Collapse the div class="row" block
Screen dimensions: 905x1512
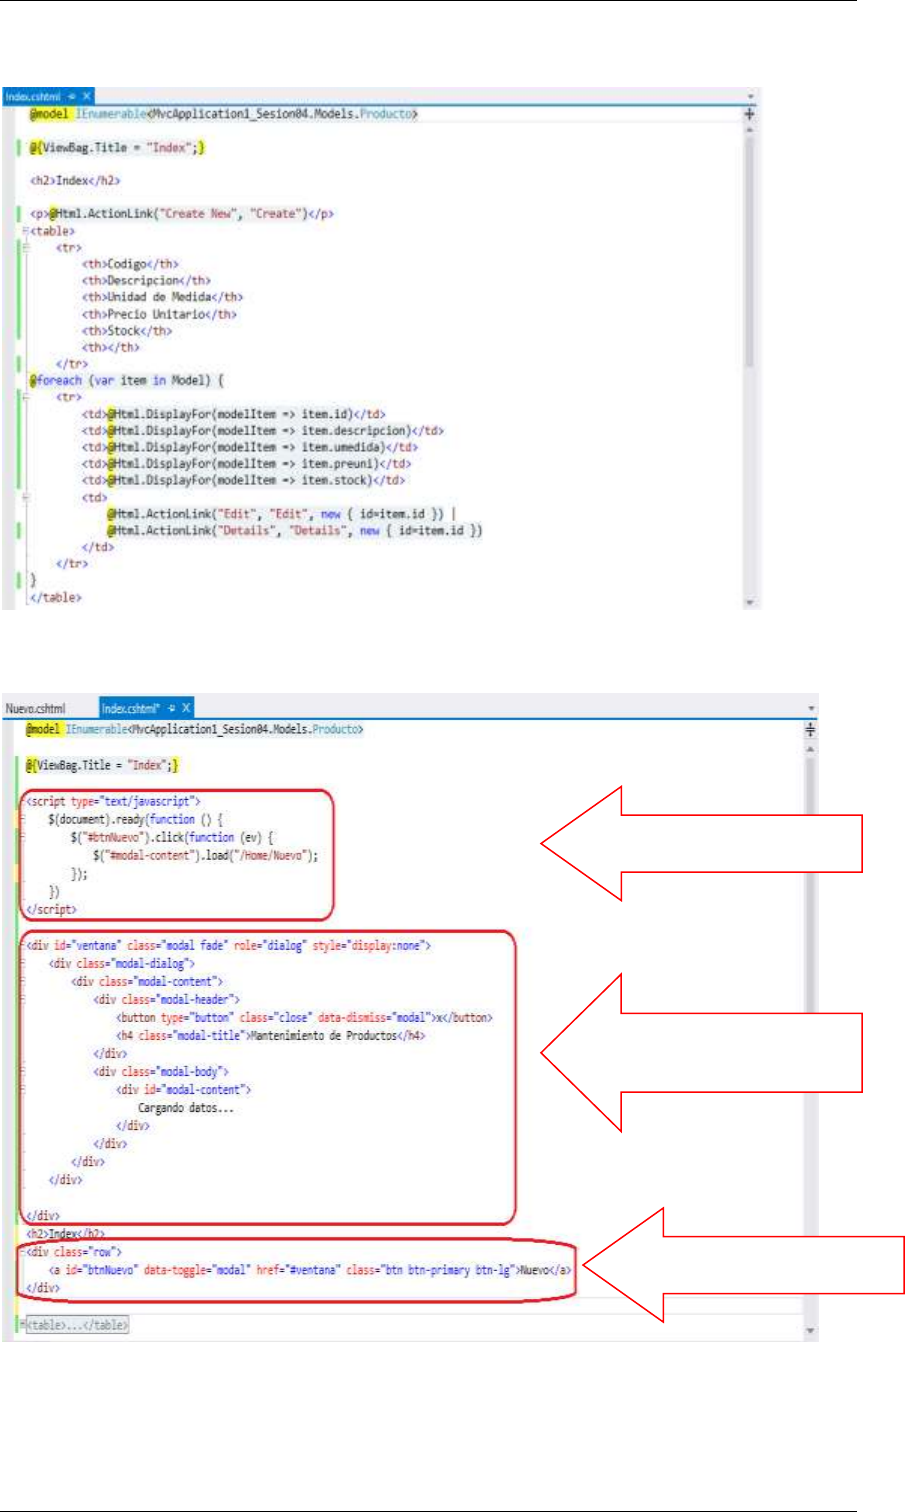[x=22, y=1252]
